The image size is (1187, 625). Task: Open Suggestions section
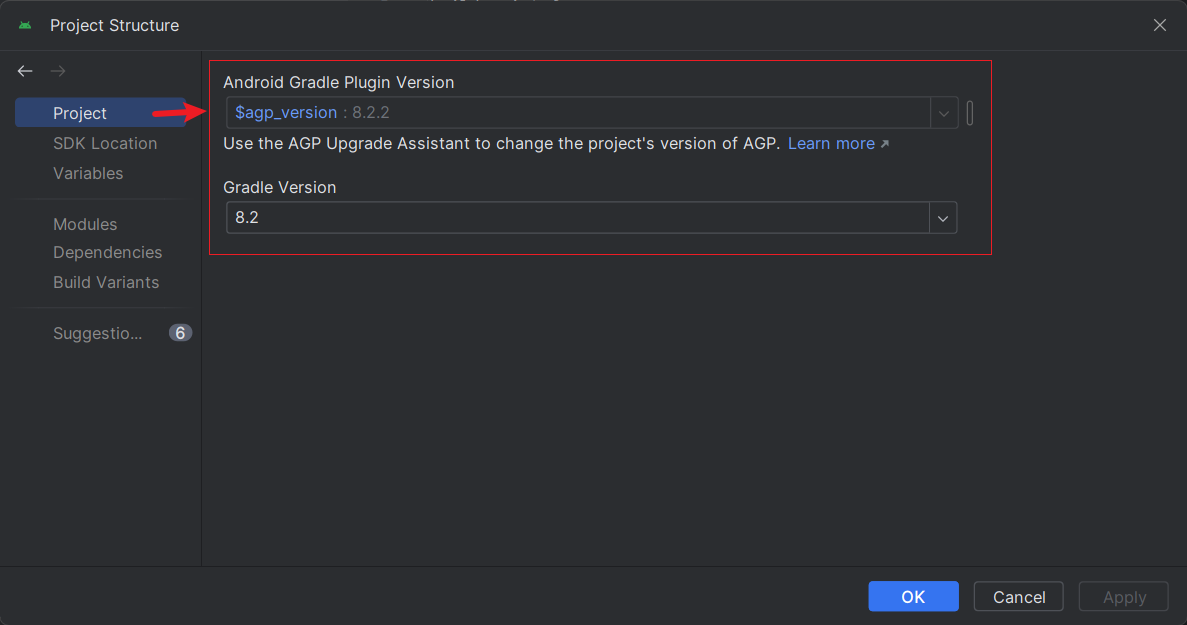(x=98, y=333)
